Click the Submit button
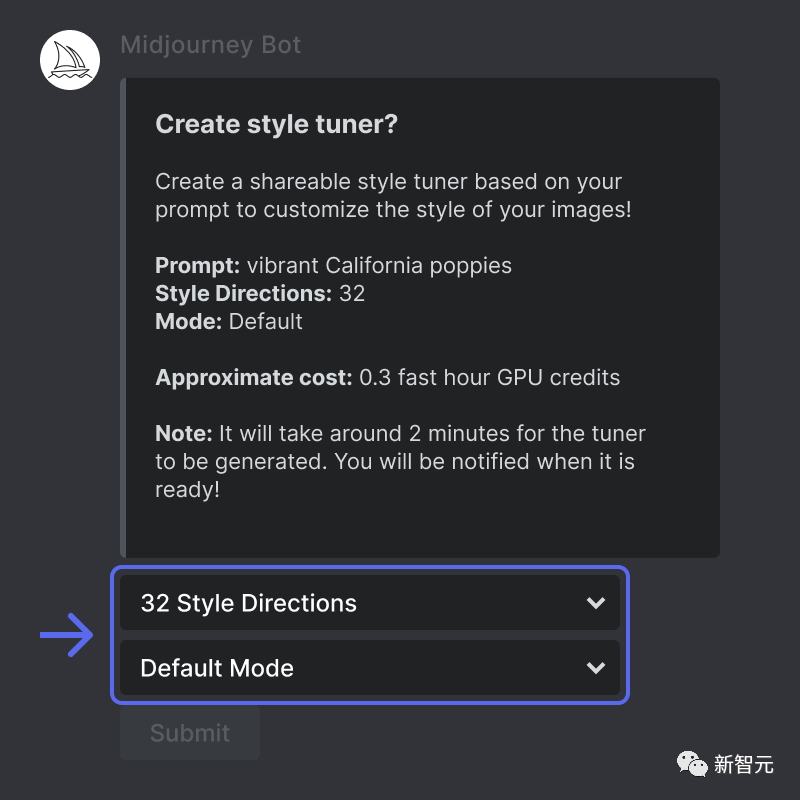 (x=190, y=733)
